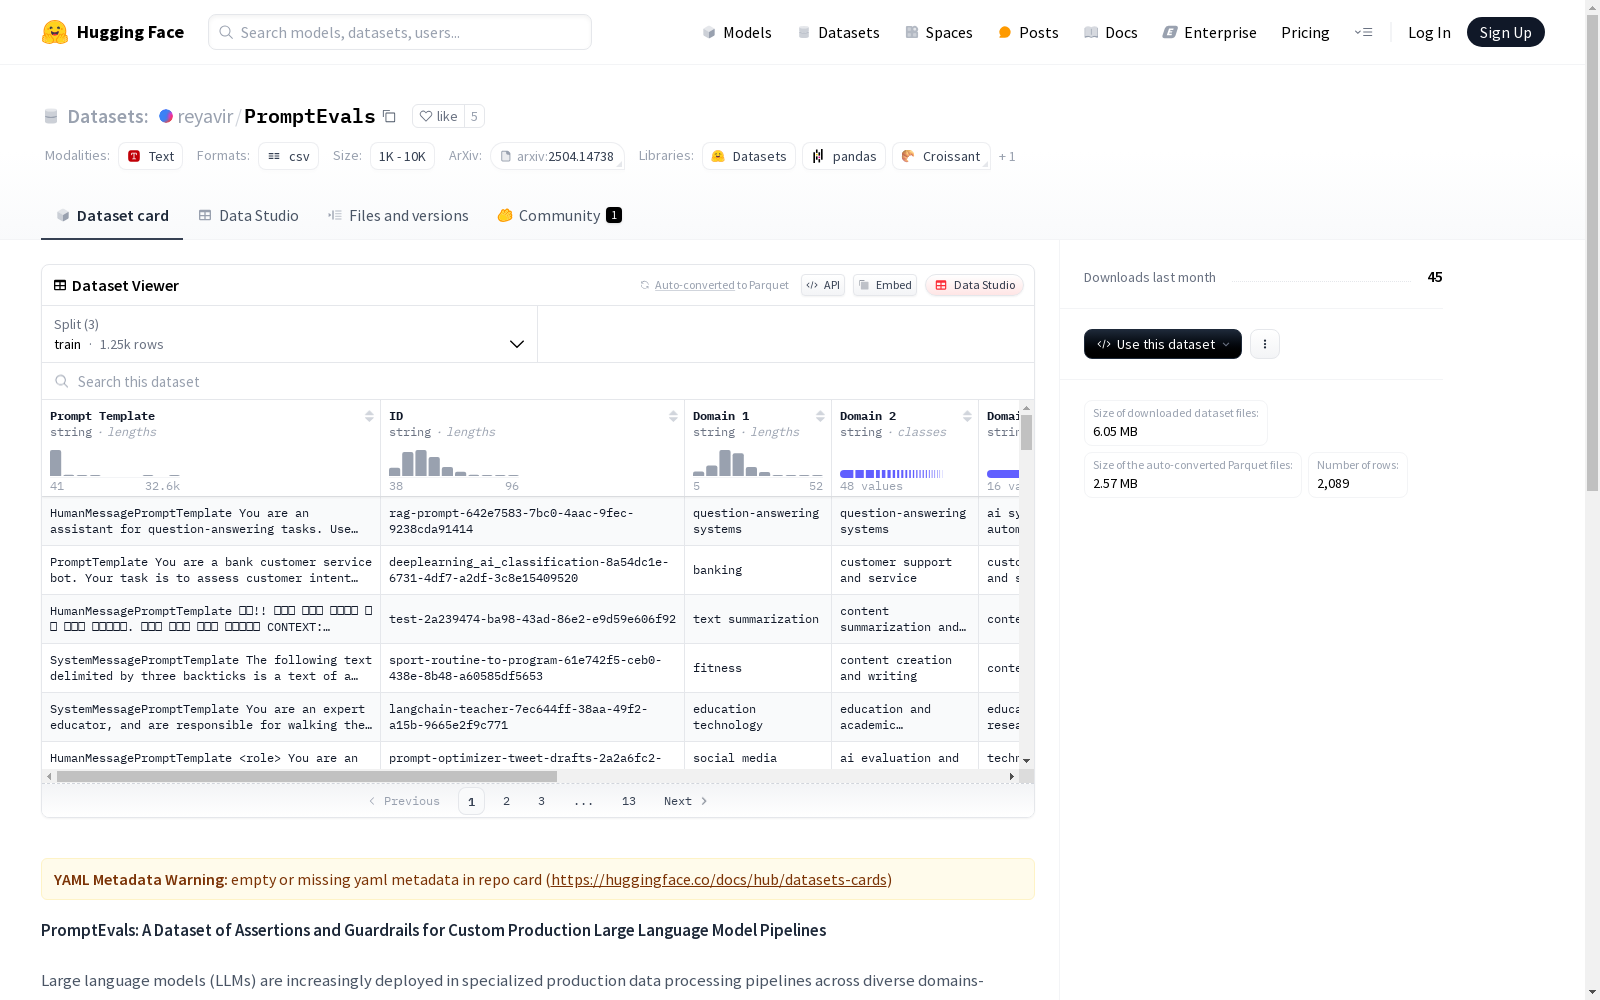The width and height of the screenshot is (1600, 1000).
Task: Open the more navigation menu icon
Action: coord(1364,32)
